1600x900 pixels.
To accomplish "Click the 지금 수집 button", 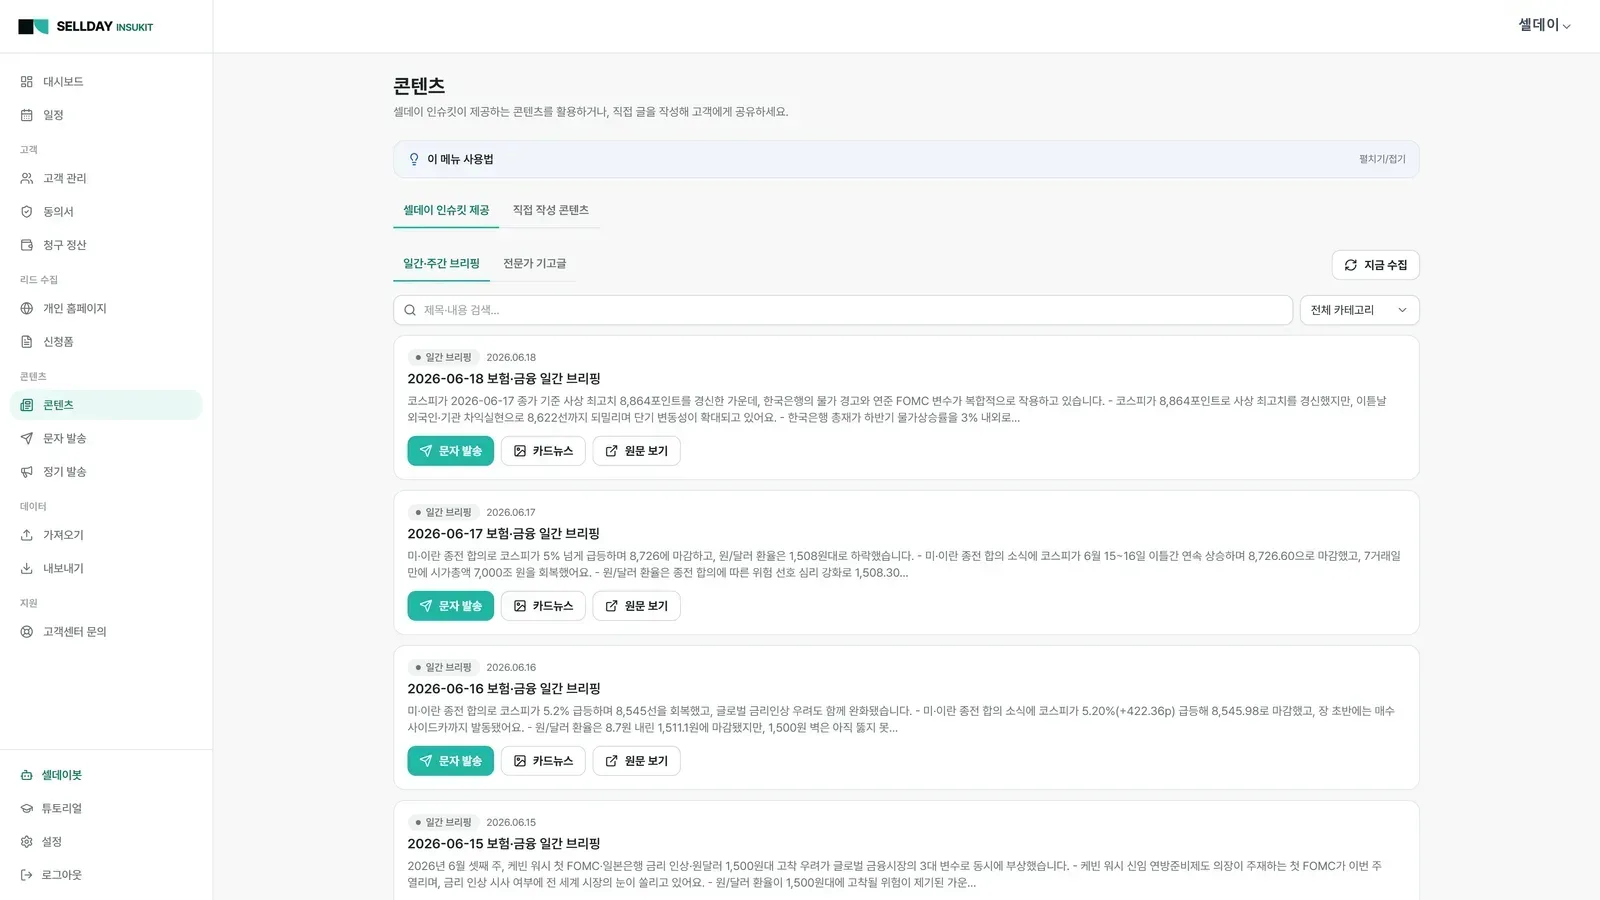I will point(1375,265).
